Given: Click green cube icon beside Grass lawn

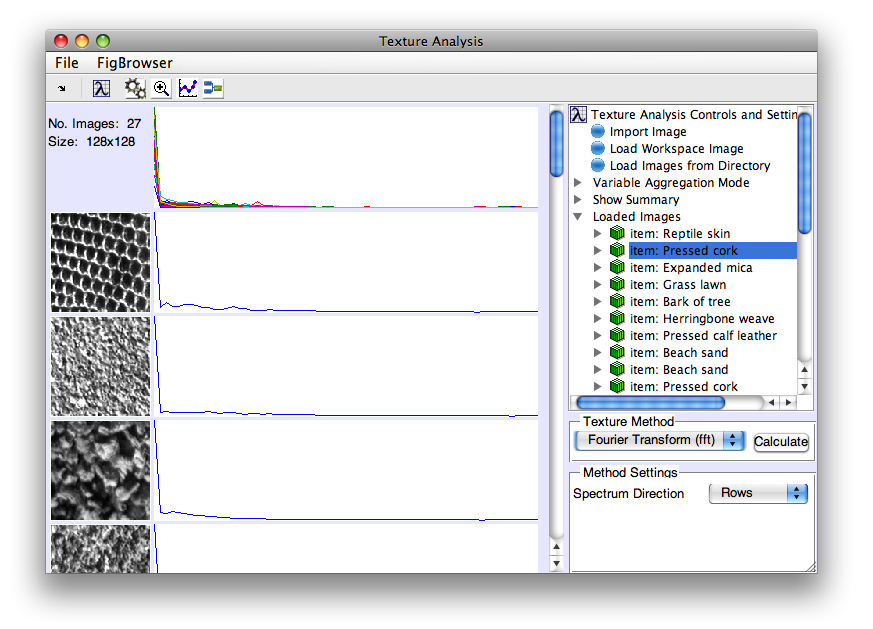Looking at the screenshot, I should (x=617, y=285).
